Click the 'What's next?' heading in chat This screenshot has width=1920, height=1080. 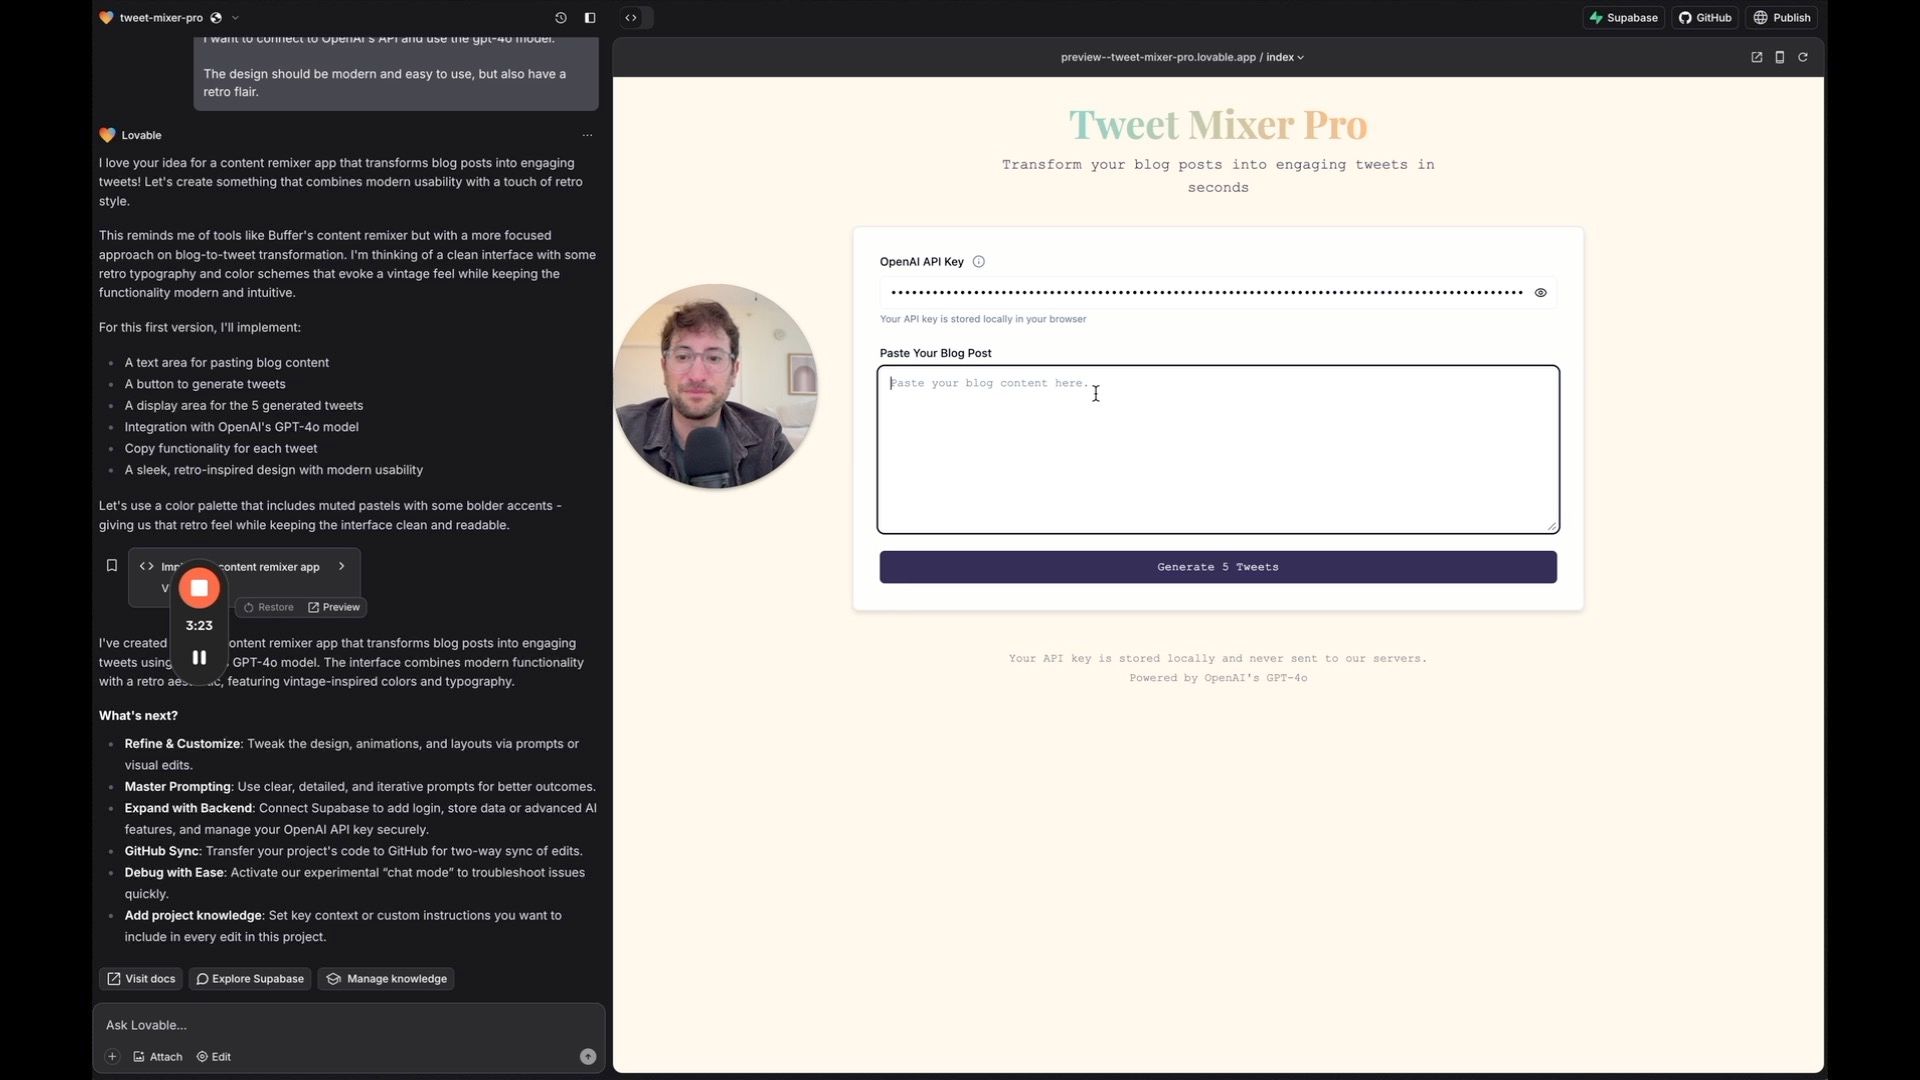click(138, 716)
